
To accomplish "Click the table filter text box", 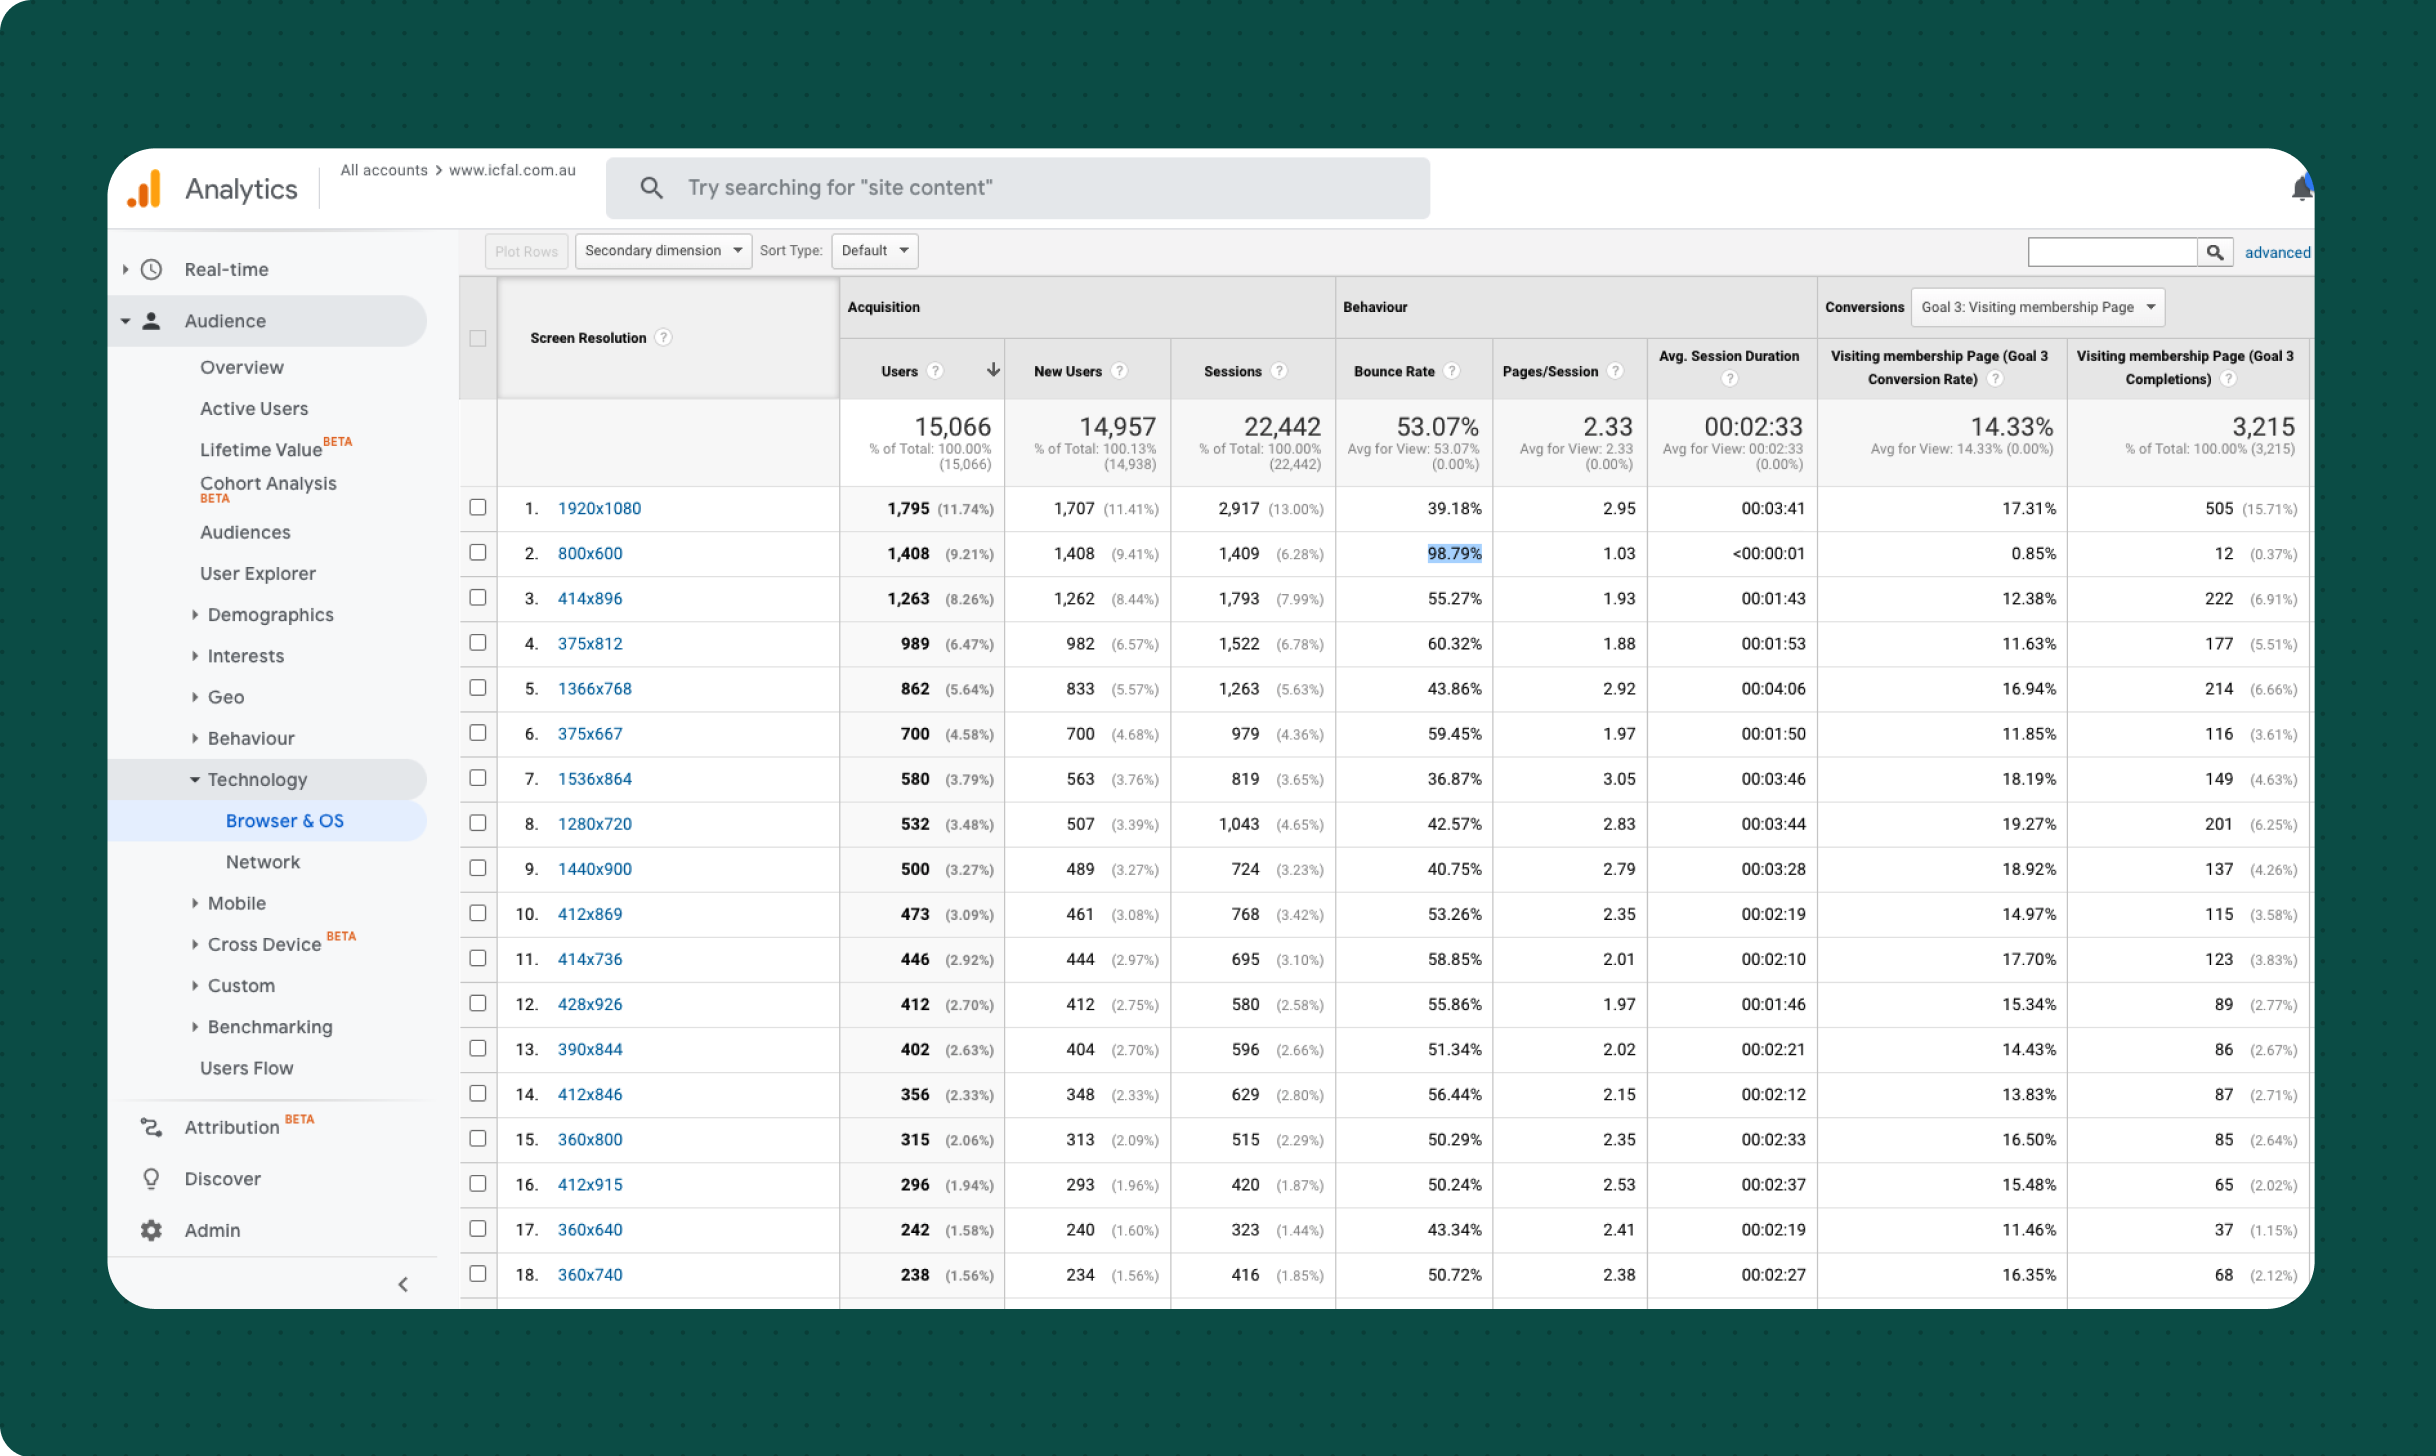I will [2112, 252].
